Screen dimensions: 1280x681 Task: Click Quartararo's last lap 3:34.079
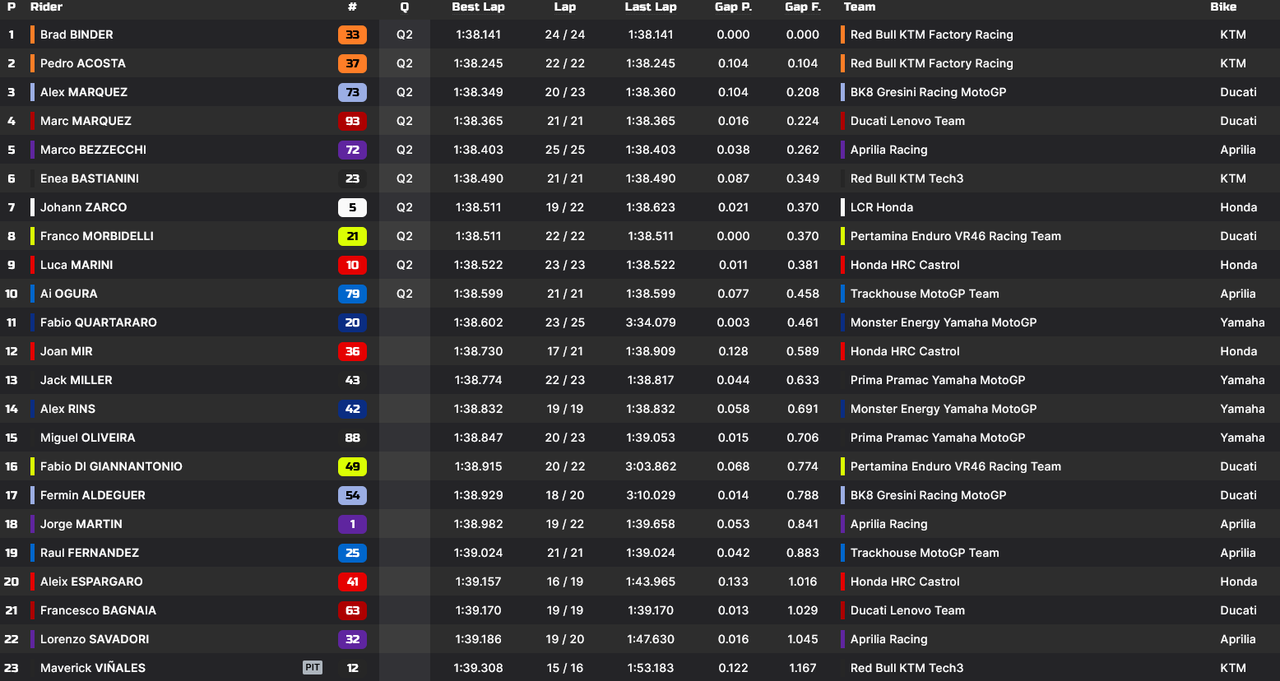651,323
